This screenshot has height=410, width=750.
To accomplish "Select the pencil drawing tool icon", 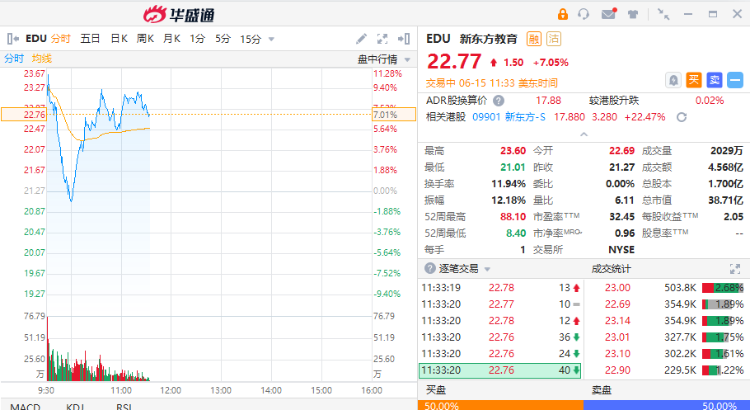I will click(x=362, y=39).
